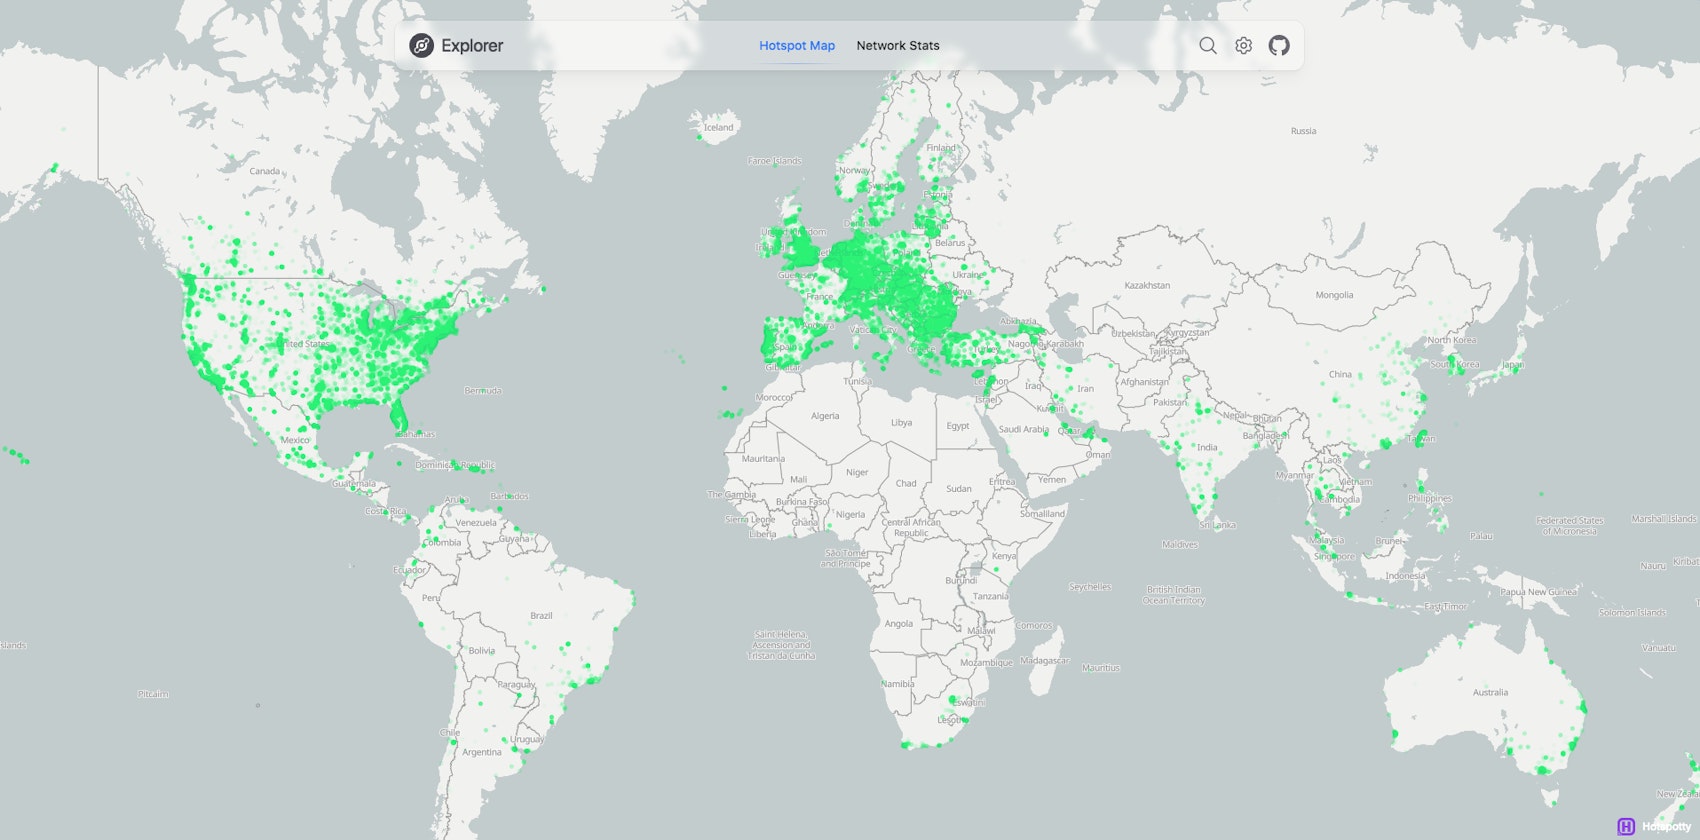This screenshot has width=1700, height=840.
Task: Click the Argentina label on the map
Action: coord(482,752)
